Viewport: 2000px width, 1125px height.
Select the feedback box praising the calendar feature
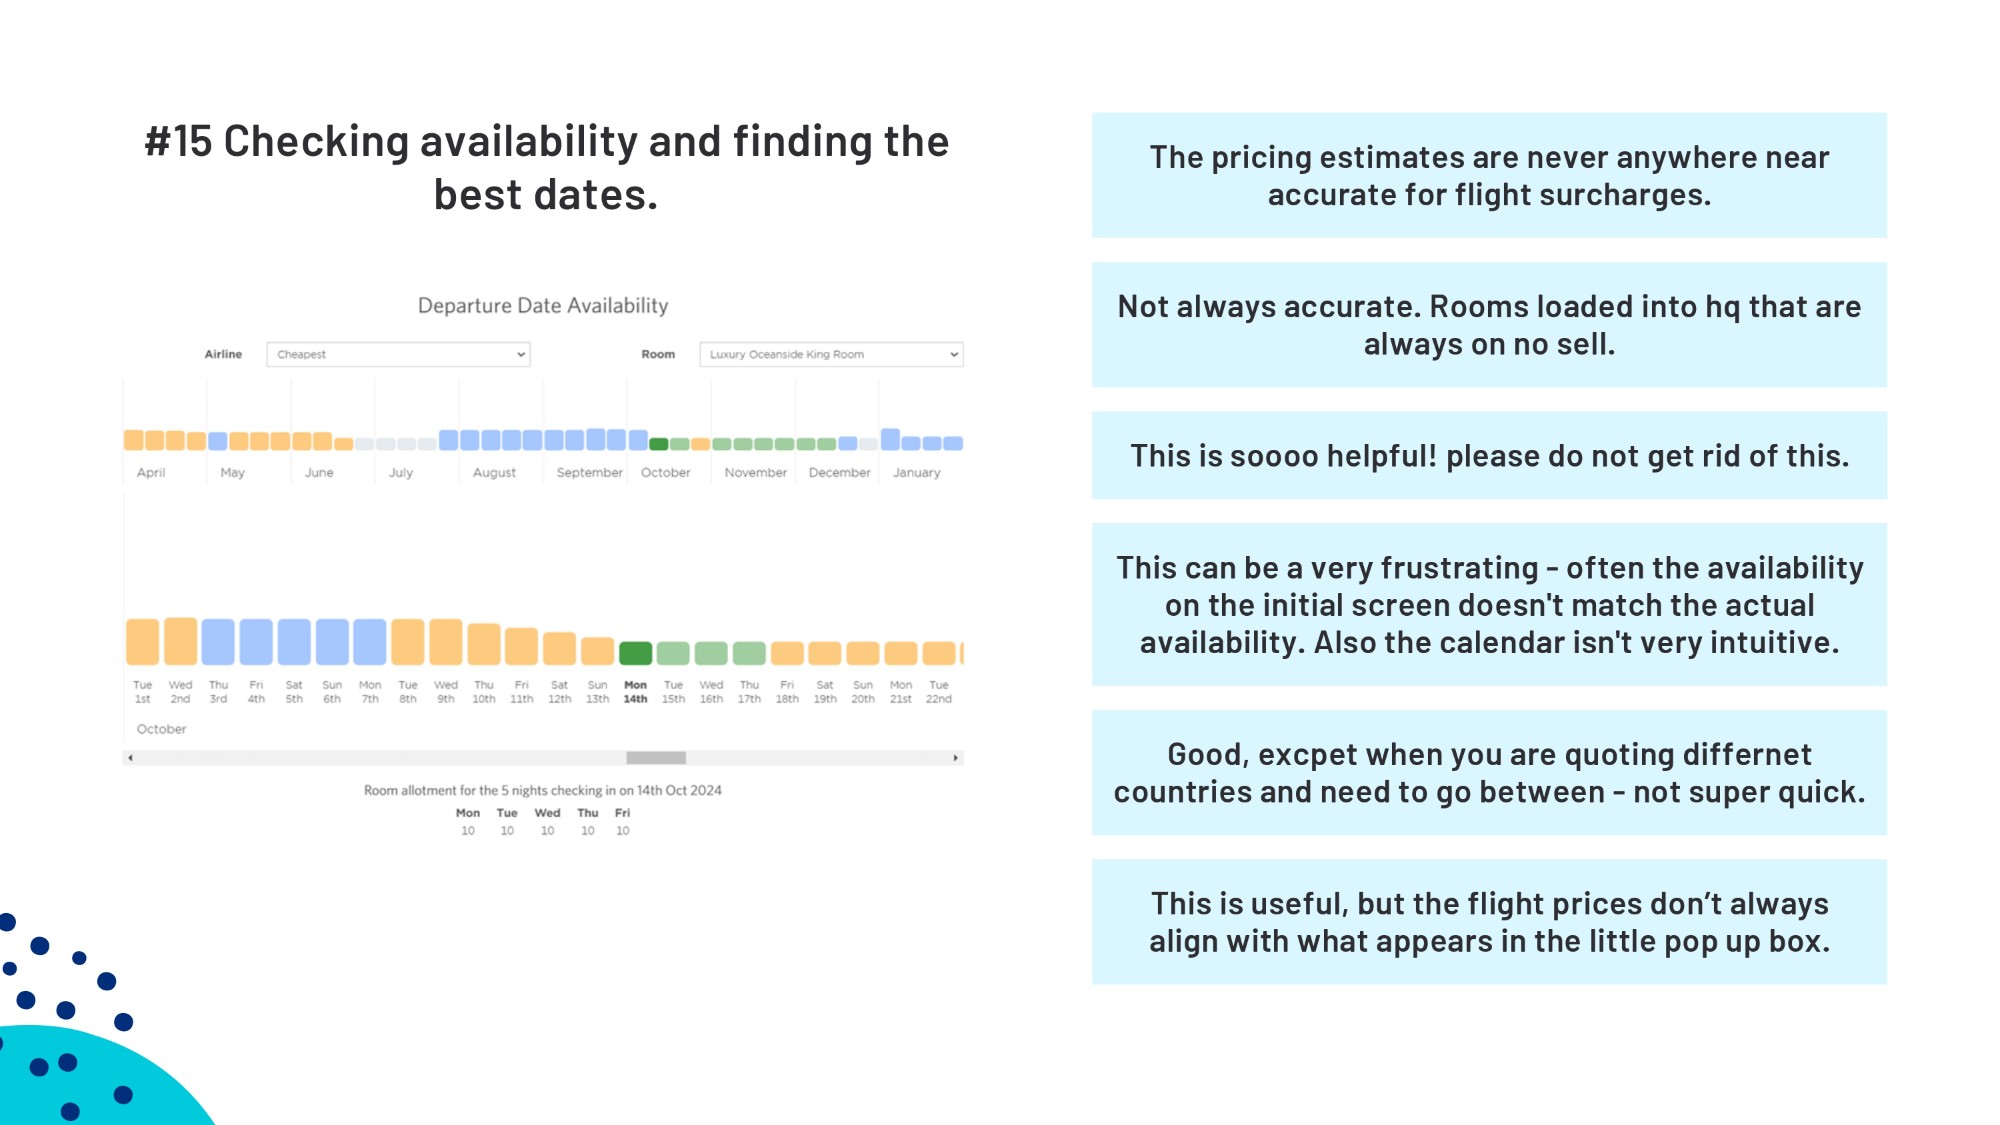click(x=1489, y=455)
